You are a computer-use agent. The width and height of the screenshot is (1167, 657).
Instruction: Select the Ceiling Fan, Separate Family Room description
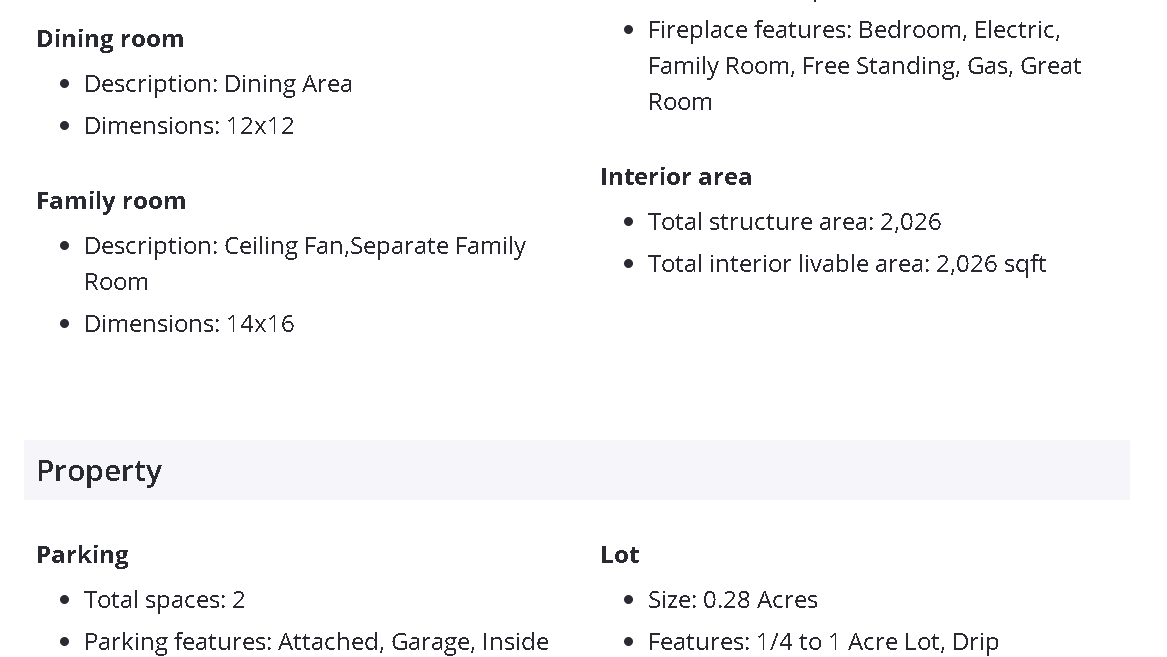[x=304, y=263]
